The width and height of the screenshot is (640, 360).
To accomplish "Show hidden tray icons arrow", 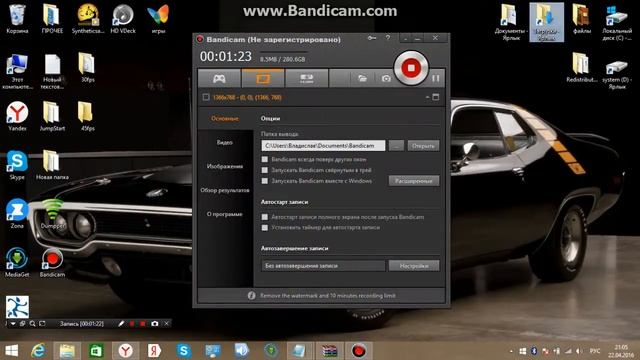I will click(511, 351).
